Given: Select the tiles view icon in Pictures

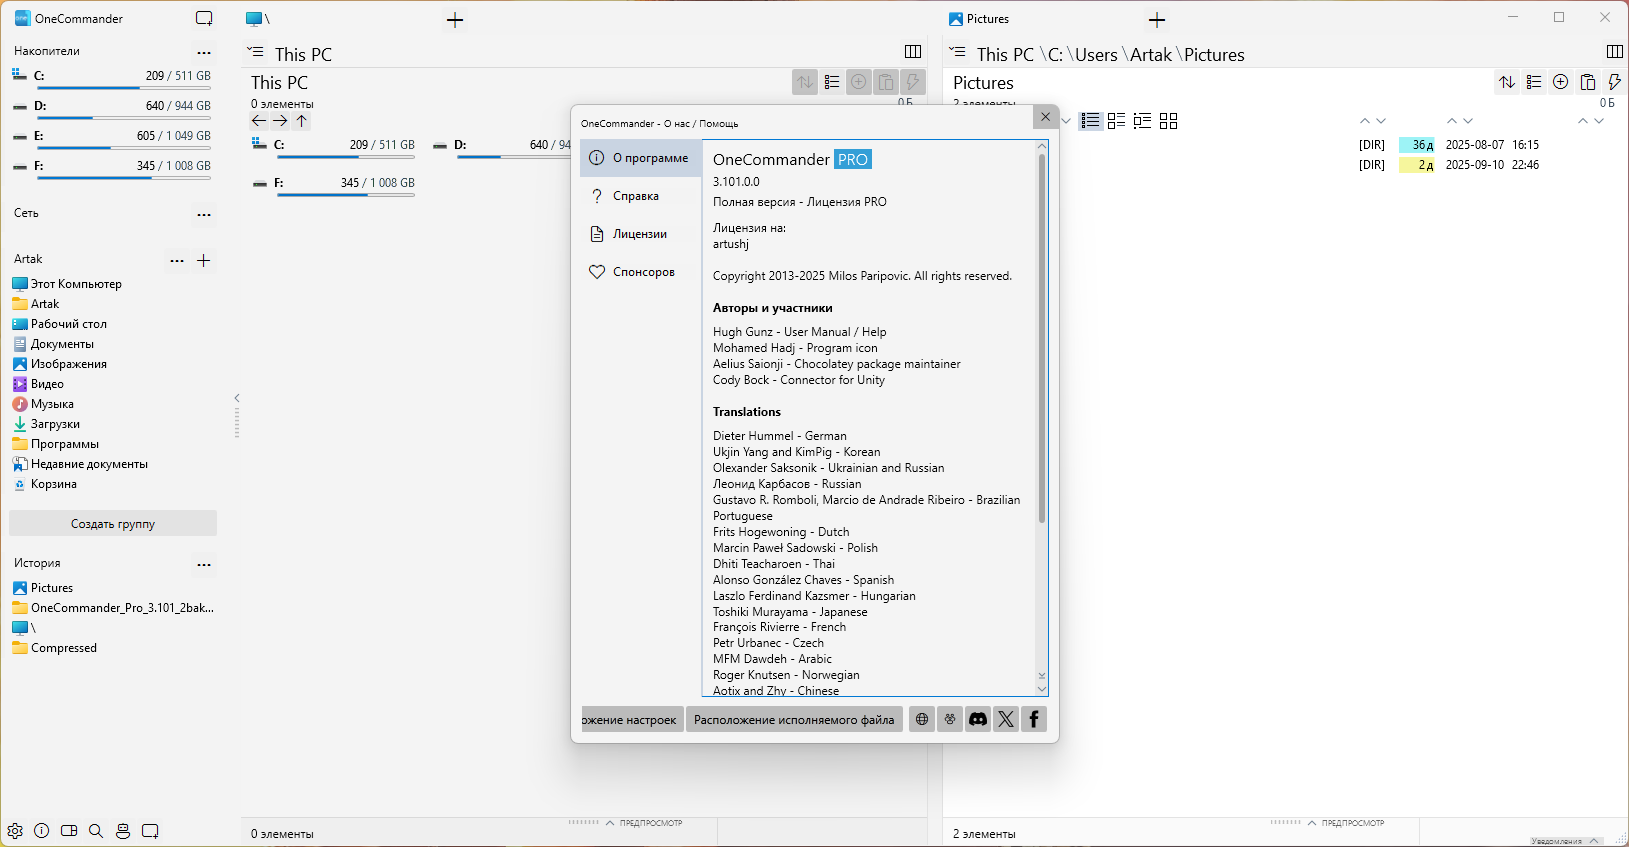Looking at the screenshot, I should (x=1117, y=121).
